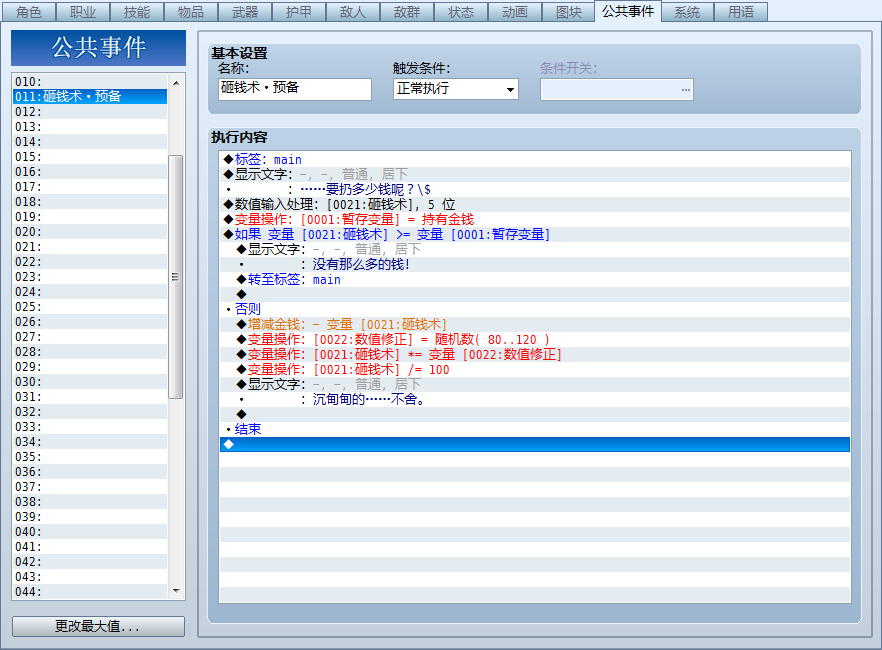882x650 pixels.
Task: Select common event 012
Action: point(90,111)
